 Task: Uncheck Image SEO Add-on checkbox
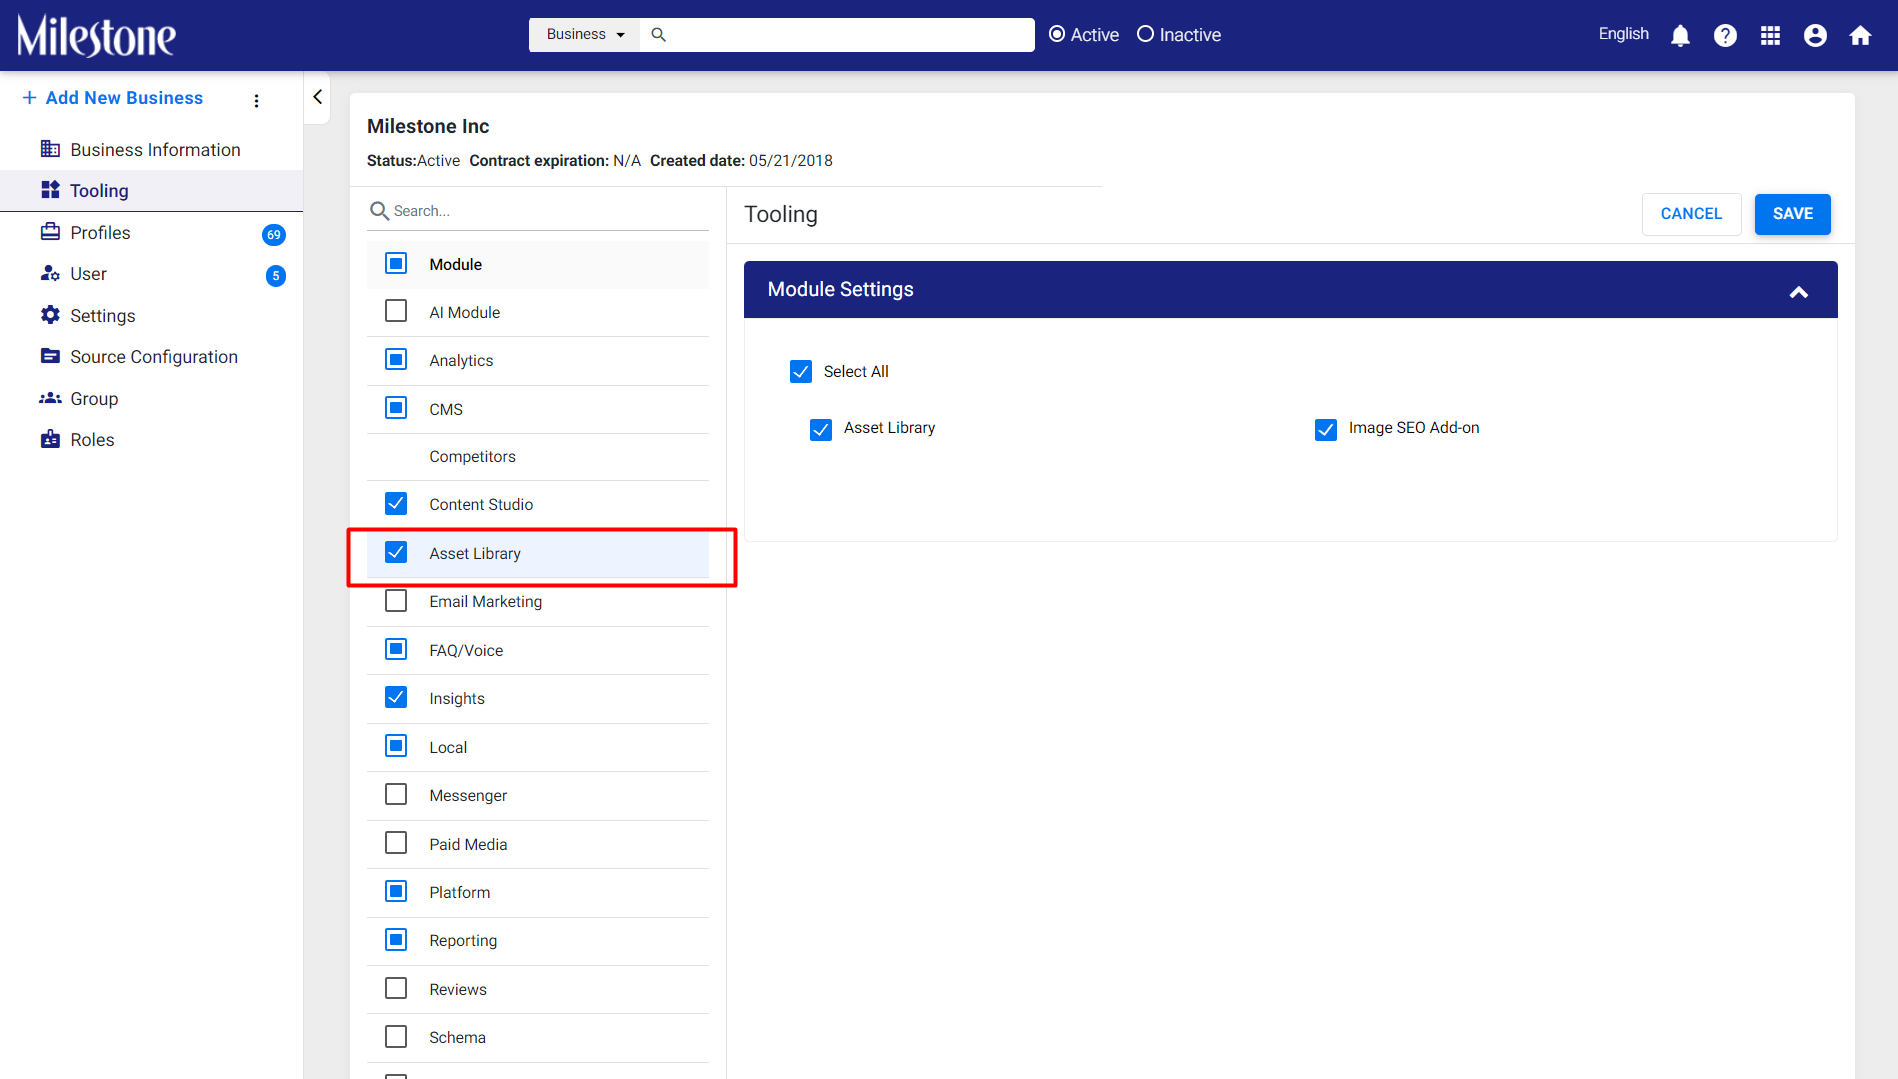coord(1326,430)
